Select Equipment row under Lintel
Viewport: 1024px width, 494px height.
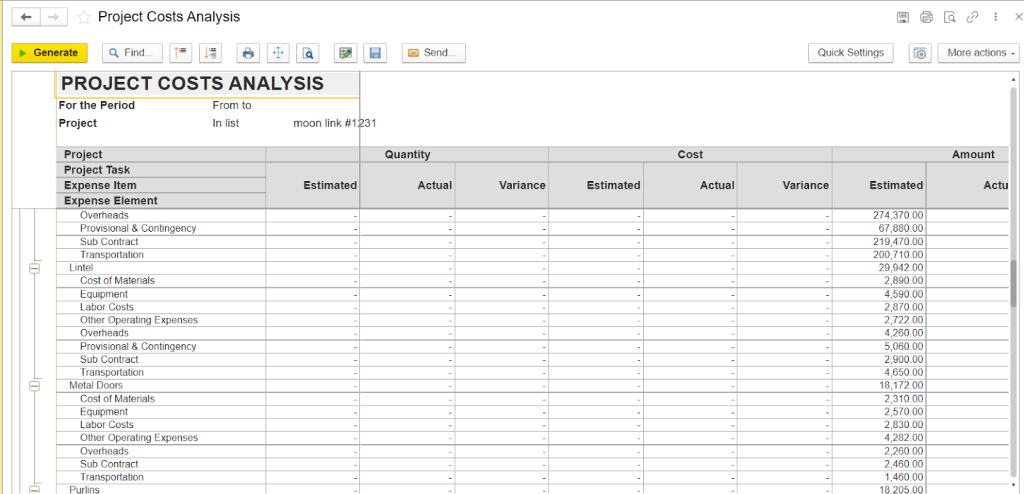pyautogui.click(x=104, y=294)
